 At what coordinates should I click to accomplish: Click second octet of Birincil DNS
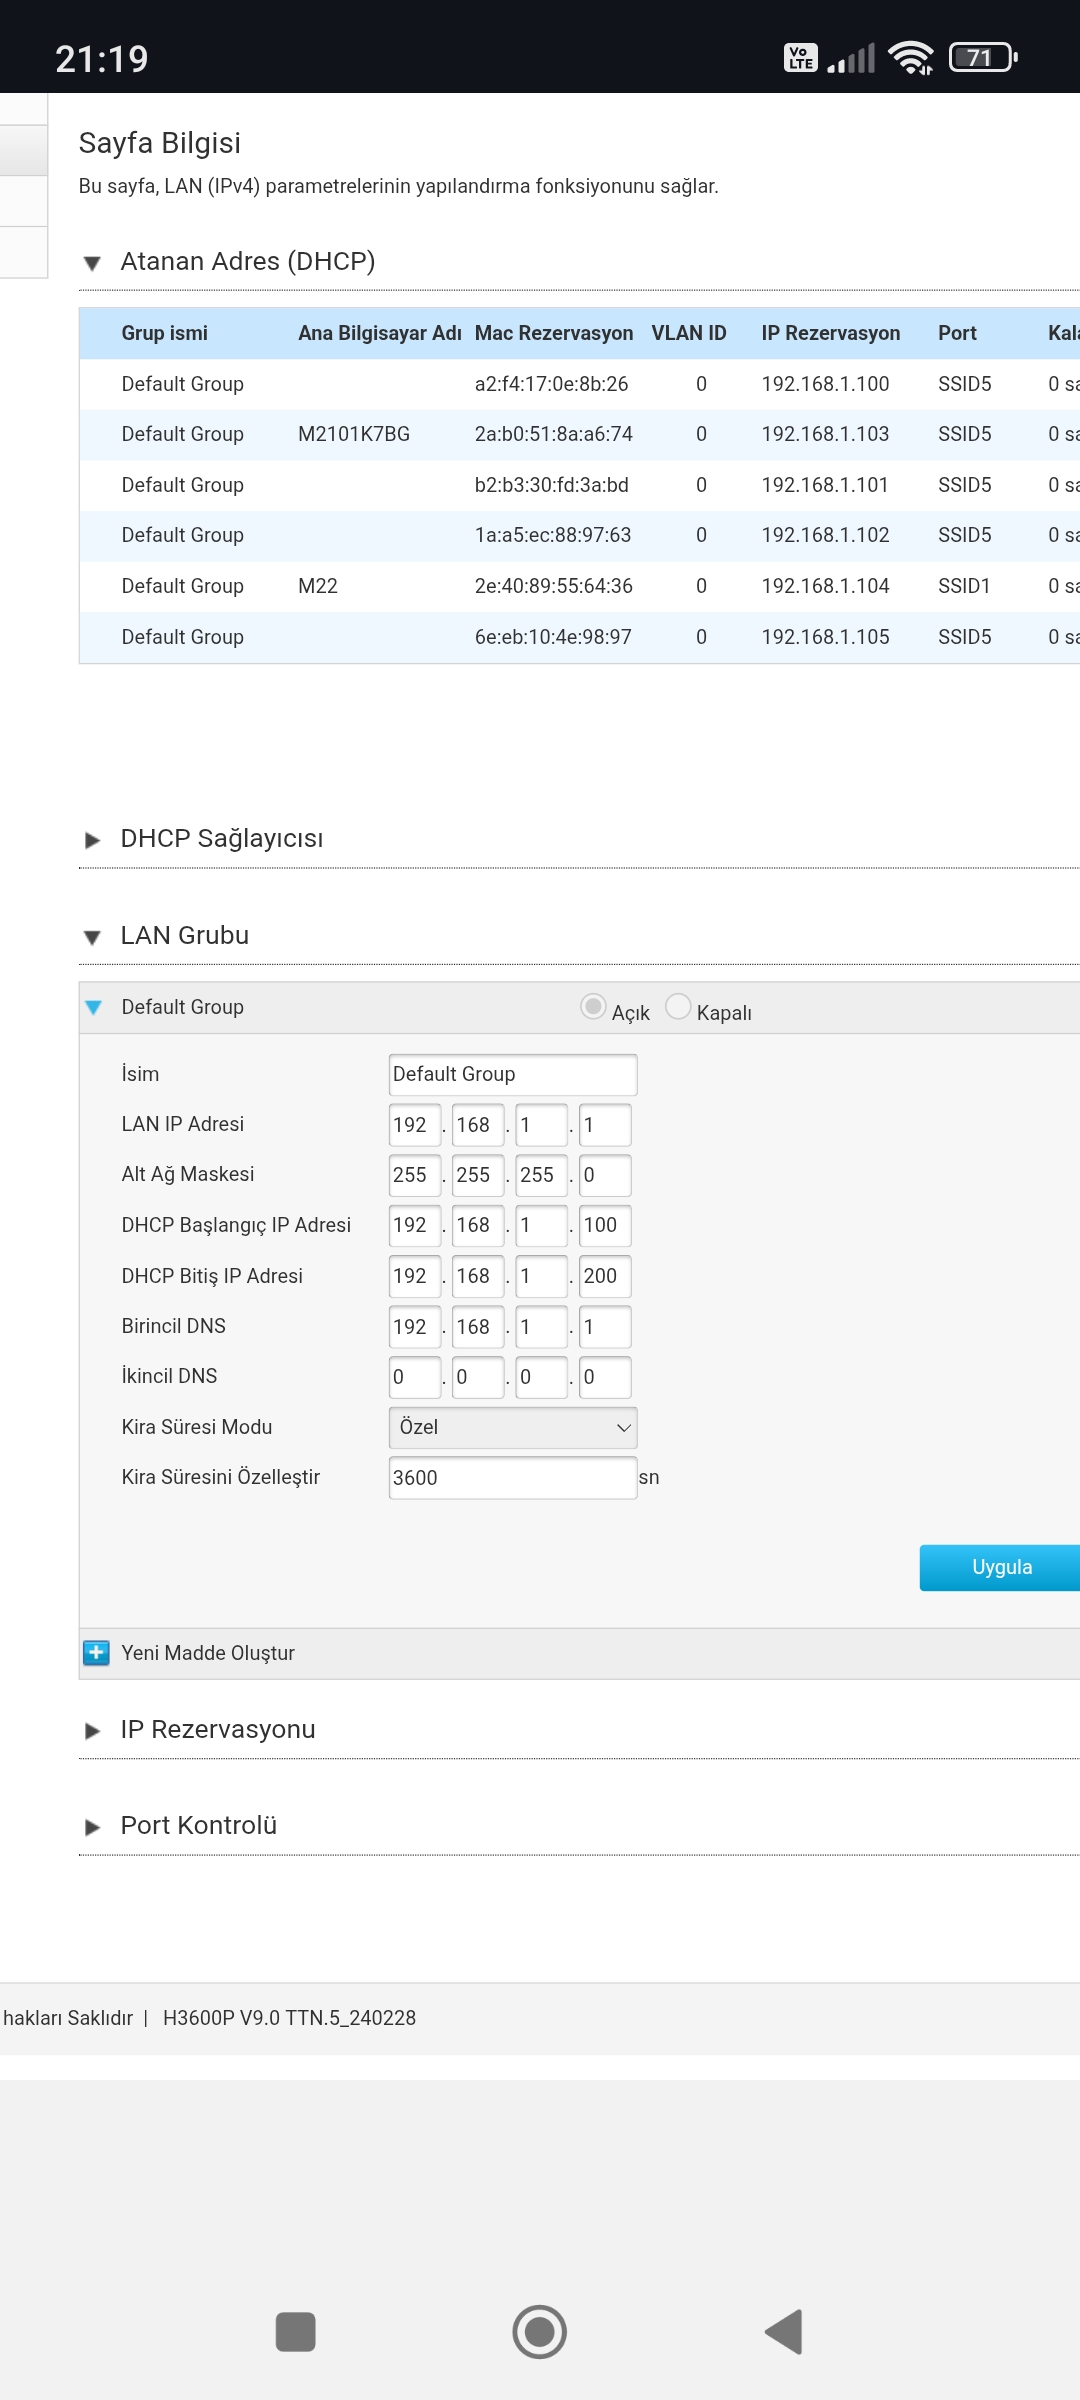[x=478, y=1327]
